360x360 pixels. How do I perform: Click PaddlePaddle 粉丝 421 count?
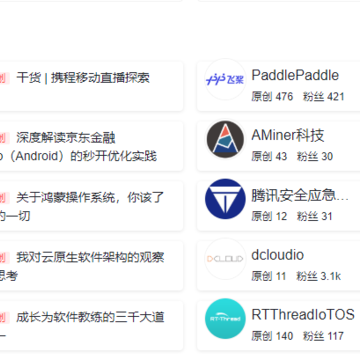coord(323,97)
